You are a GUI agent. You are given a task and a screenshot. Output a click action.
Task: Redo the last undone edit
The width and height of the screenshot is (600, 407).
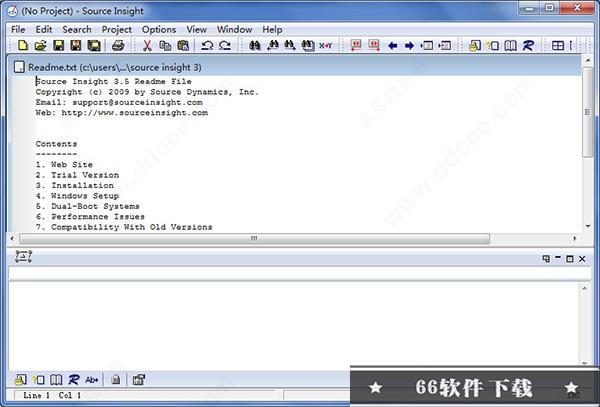click(x=225, y=46)
